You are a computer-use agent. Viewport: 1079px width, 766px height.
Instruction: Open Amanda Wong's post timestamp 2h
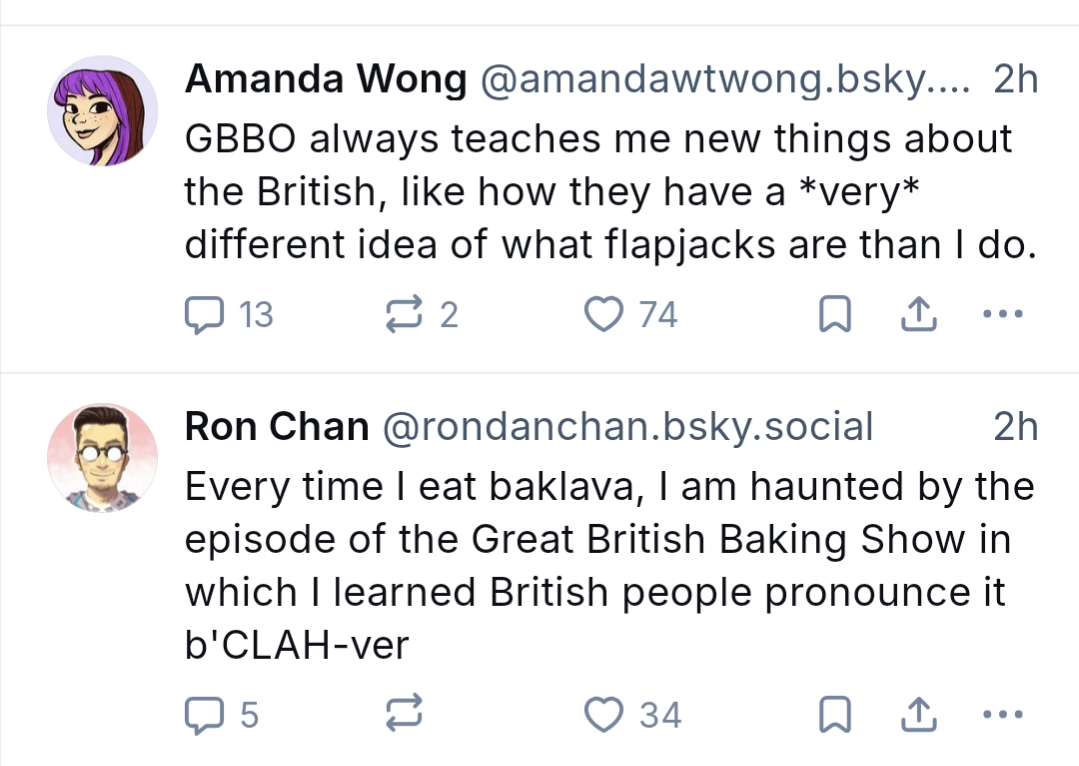click(1015, 81)
